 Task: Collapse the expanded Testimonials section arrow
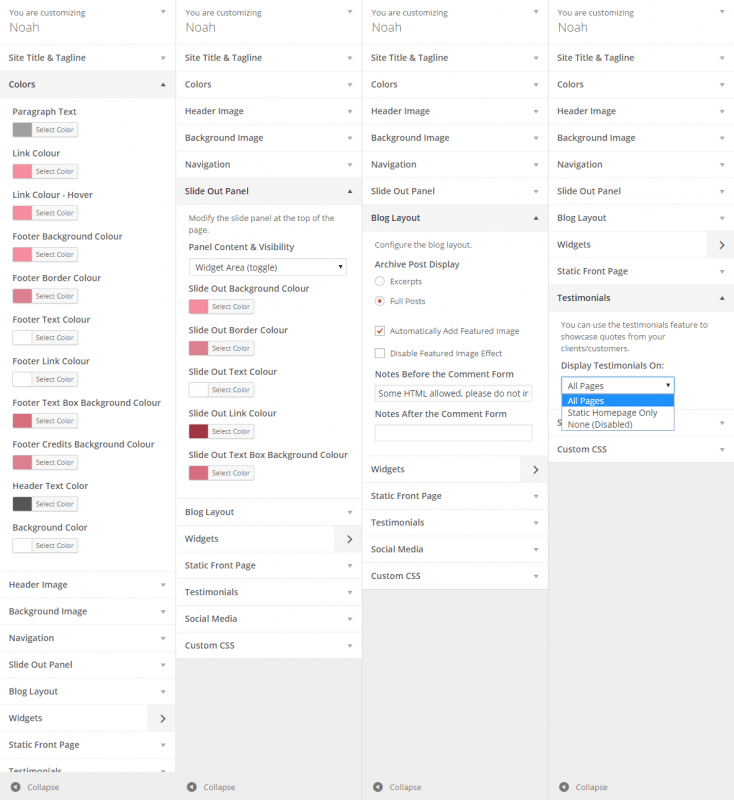tap(722, 298)
